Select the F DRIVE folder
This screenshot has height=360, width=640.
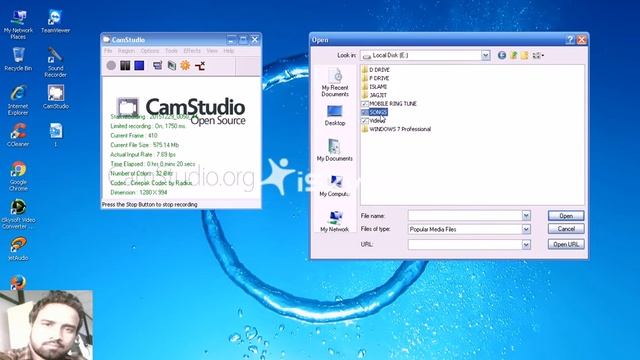click(376, 78)
